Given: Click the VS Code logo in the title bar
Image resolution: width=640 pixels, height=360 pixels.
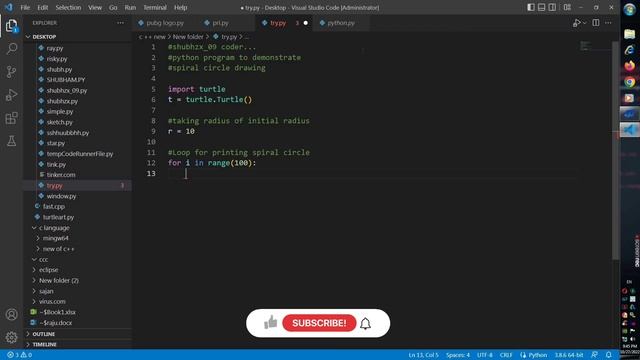Looking at the screenshot, I should pos(9,7).
